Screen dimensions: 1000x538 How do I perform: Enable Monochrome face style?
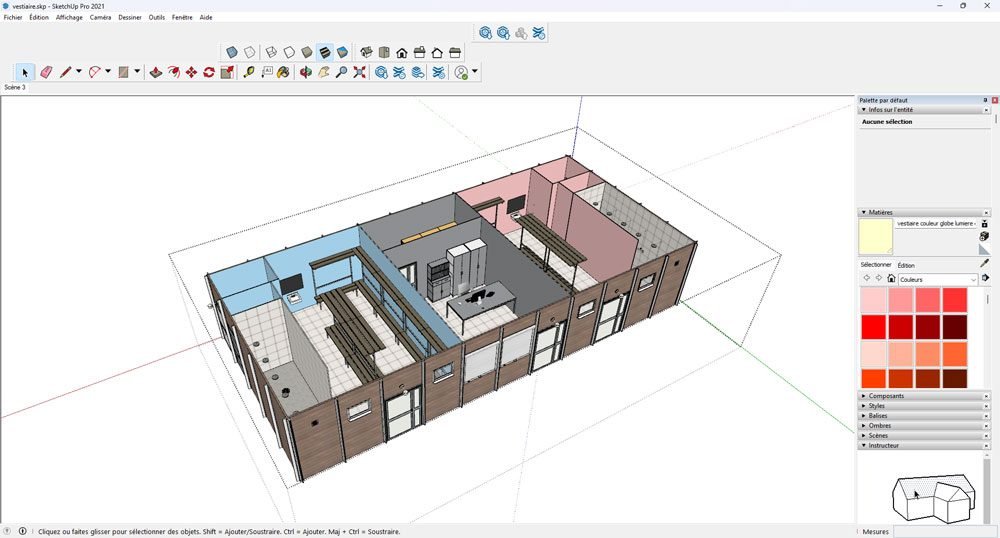[342, 52]
